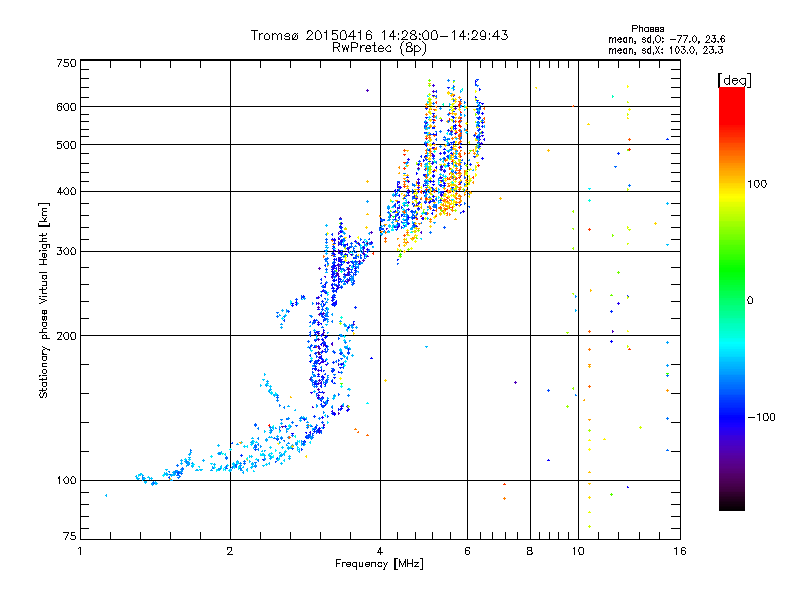Screen dimensions: 800x600
Task: Click the 1 tick on the frequency axis
Action: pyautogui.click(x=81, y=551)
